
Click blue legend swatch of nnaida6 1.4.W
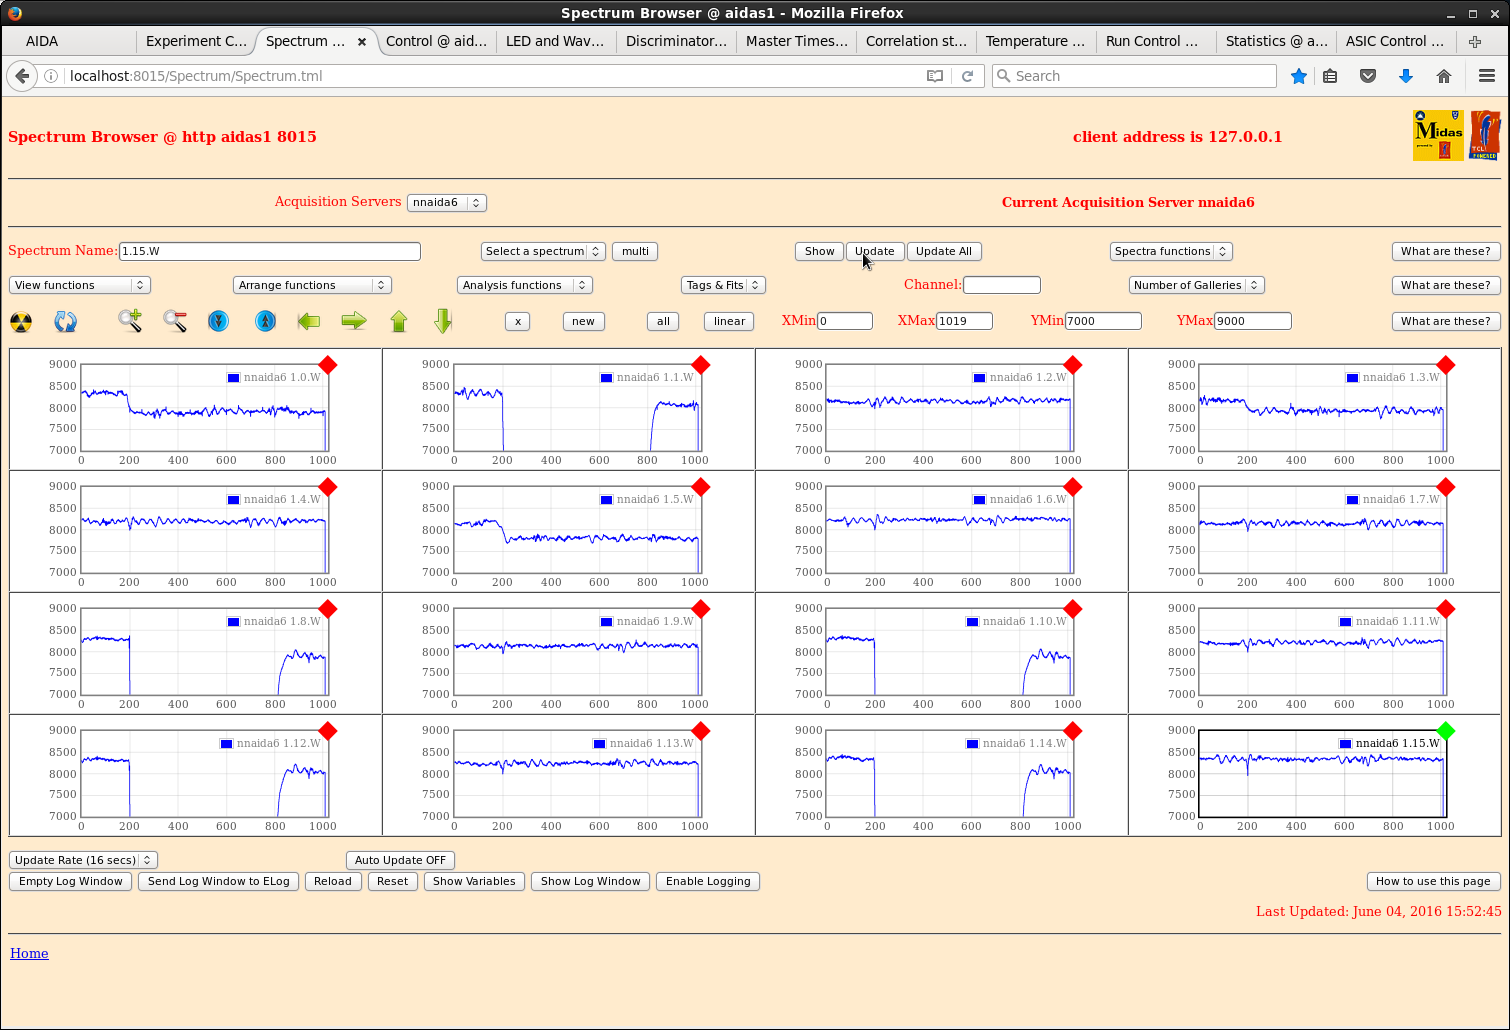(234, 500)
